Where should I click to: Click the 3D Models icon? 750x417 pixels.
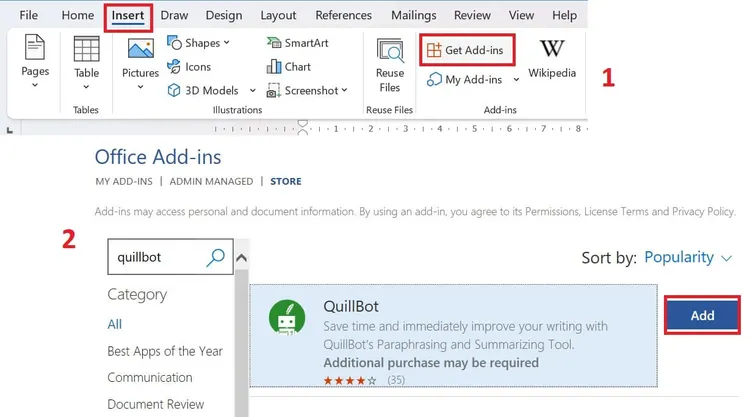coord(174,90)
